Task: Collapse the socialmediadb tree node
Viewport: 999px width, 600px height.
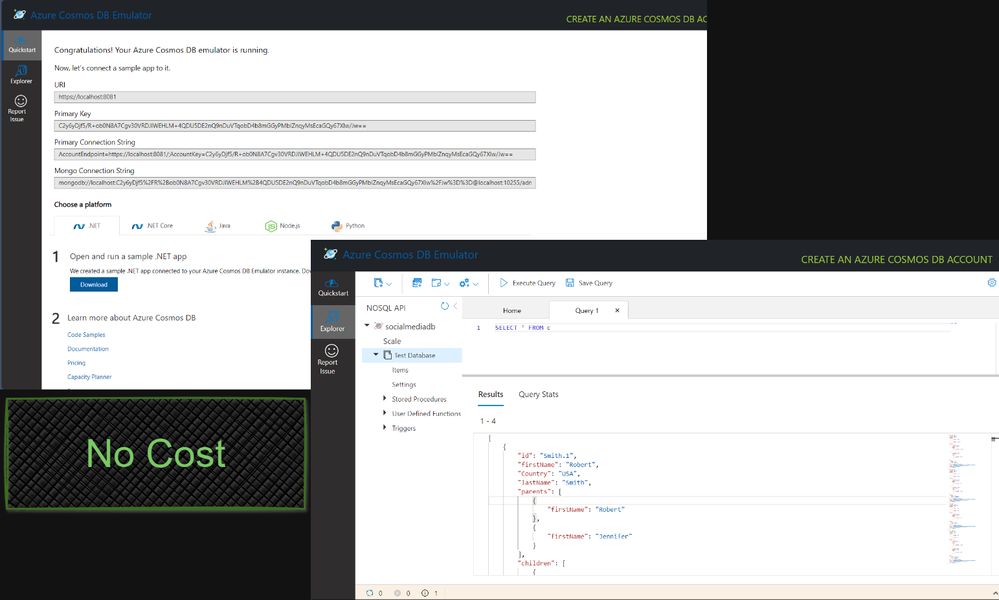Action: tap(367, 325)
